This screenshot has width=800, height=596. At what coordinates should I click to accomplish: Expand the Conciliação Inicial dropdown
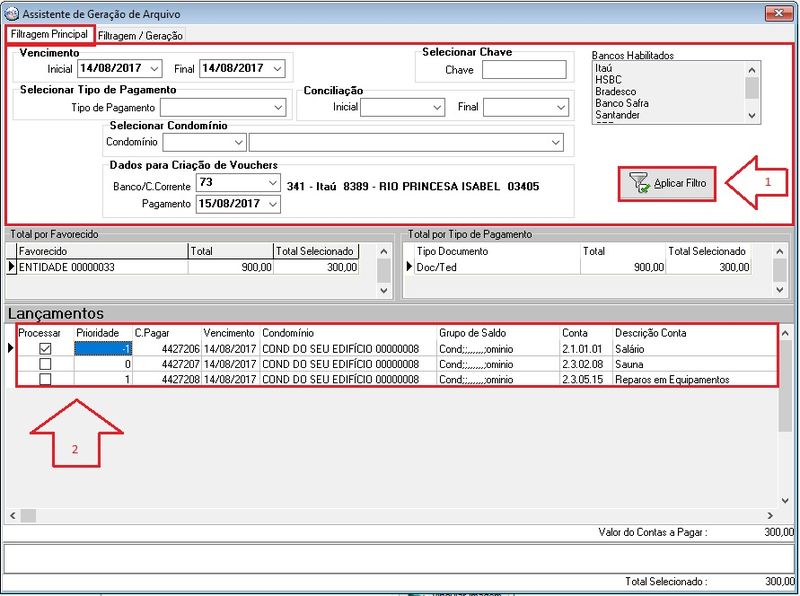coord(437,107)
